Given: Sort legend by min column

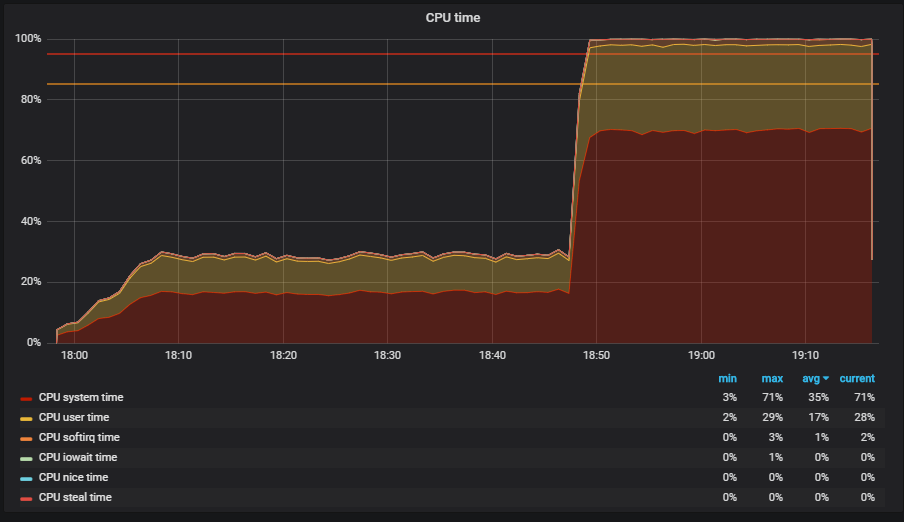Looking at the screenshot, I should (728, 378).
